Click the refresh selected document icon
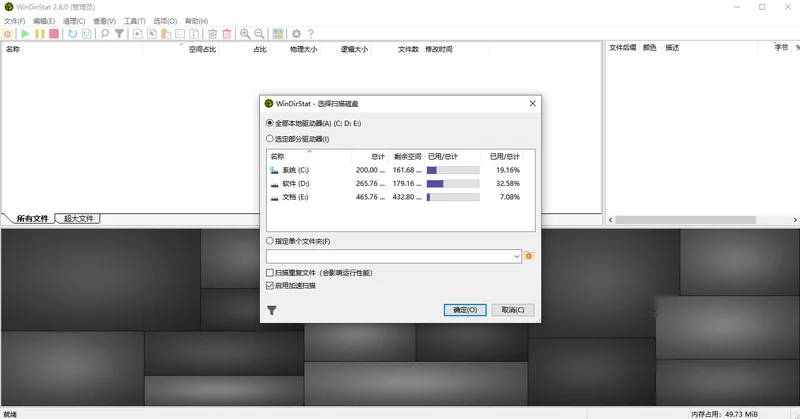Image resolution: width=800 pixels, height=419 pixels. pyautogui.click(x=87, y=34)
